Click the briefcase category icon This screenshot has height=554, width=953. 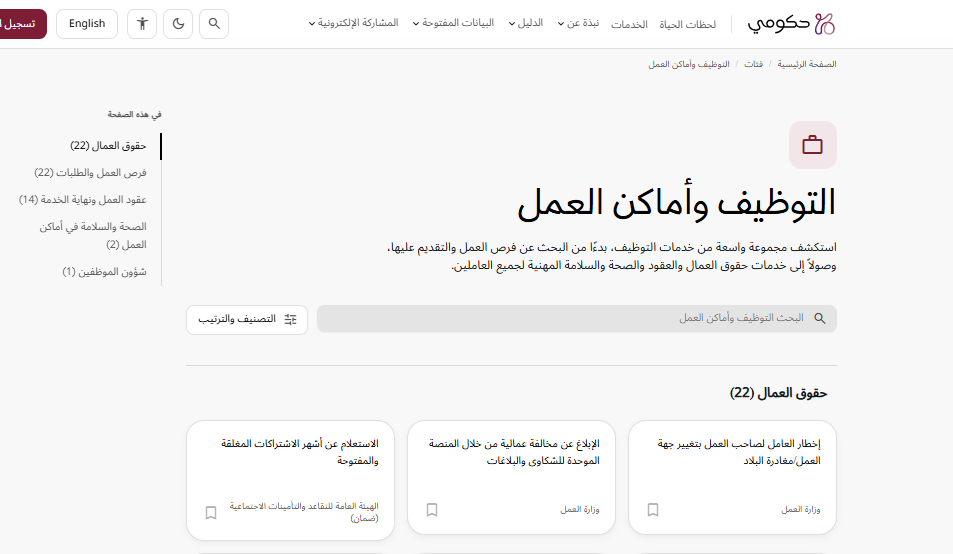click(x=813, y=145)
